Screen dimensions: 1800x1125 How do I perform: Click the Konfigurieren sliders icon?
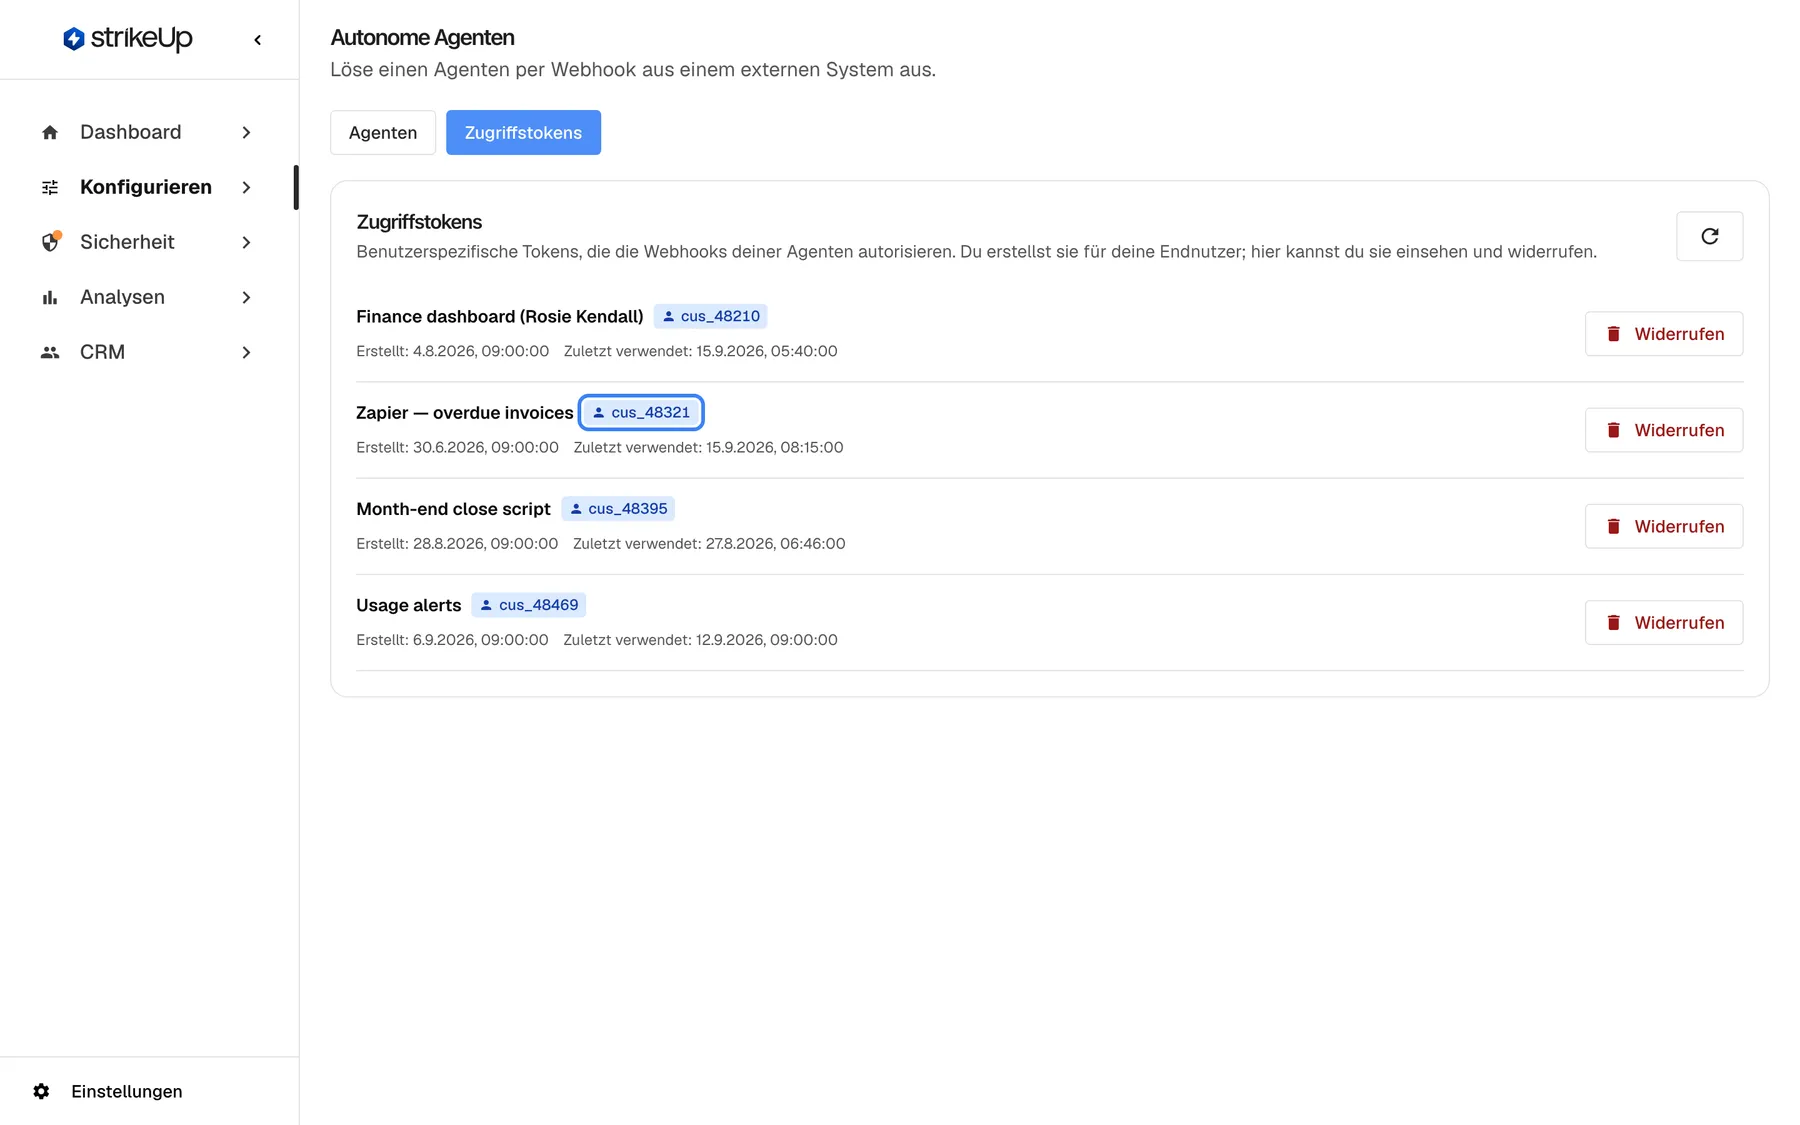pyautogui.click(x=50, y=187)
